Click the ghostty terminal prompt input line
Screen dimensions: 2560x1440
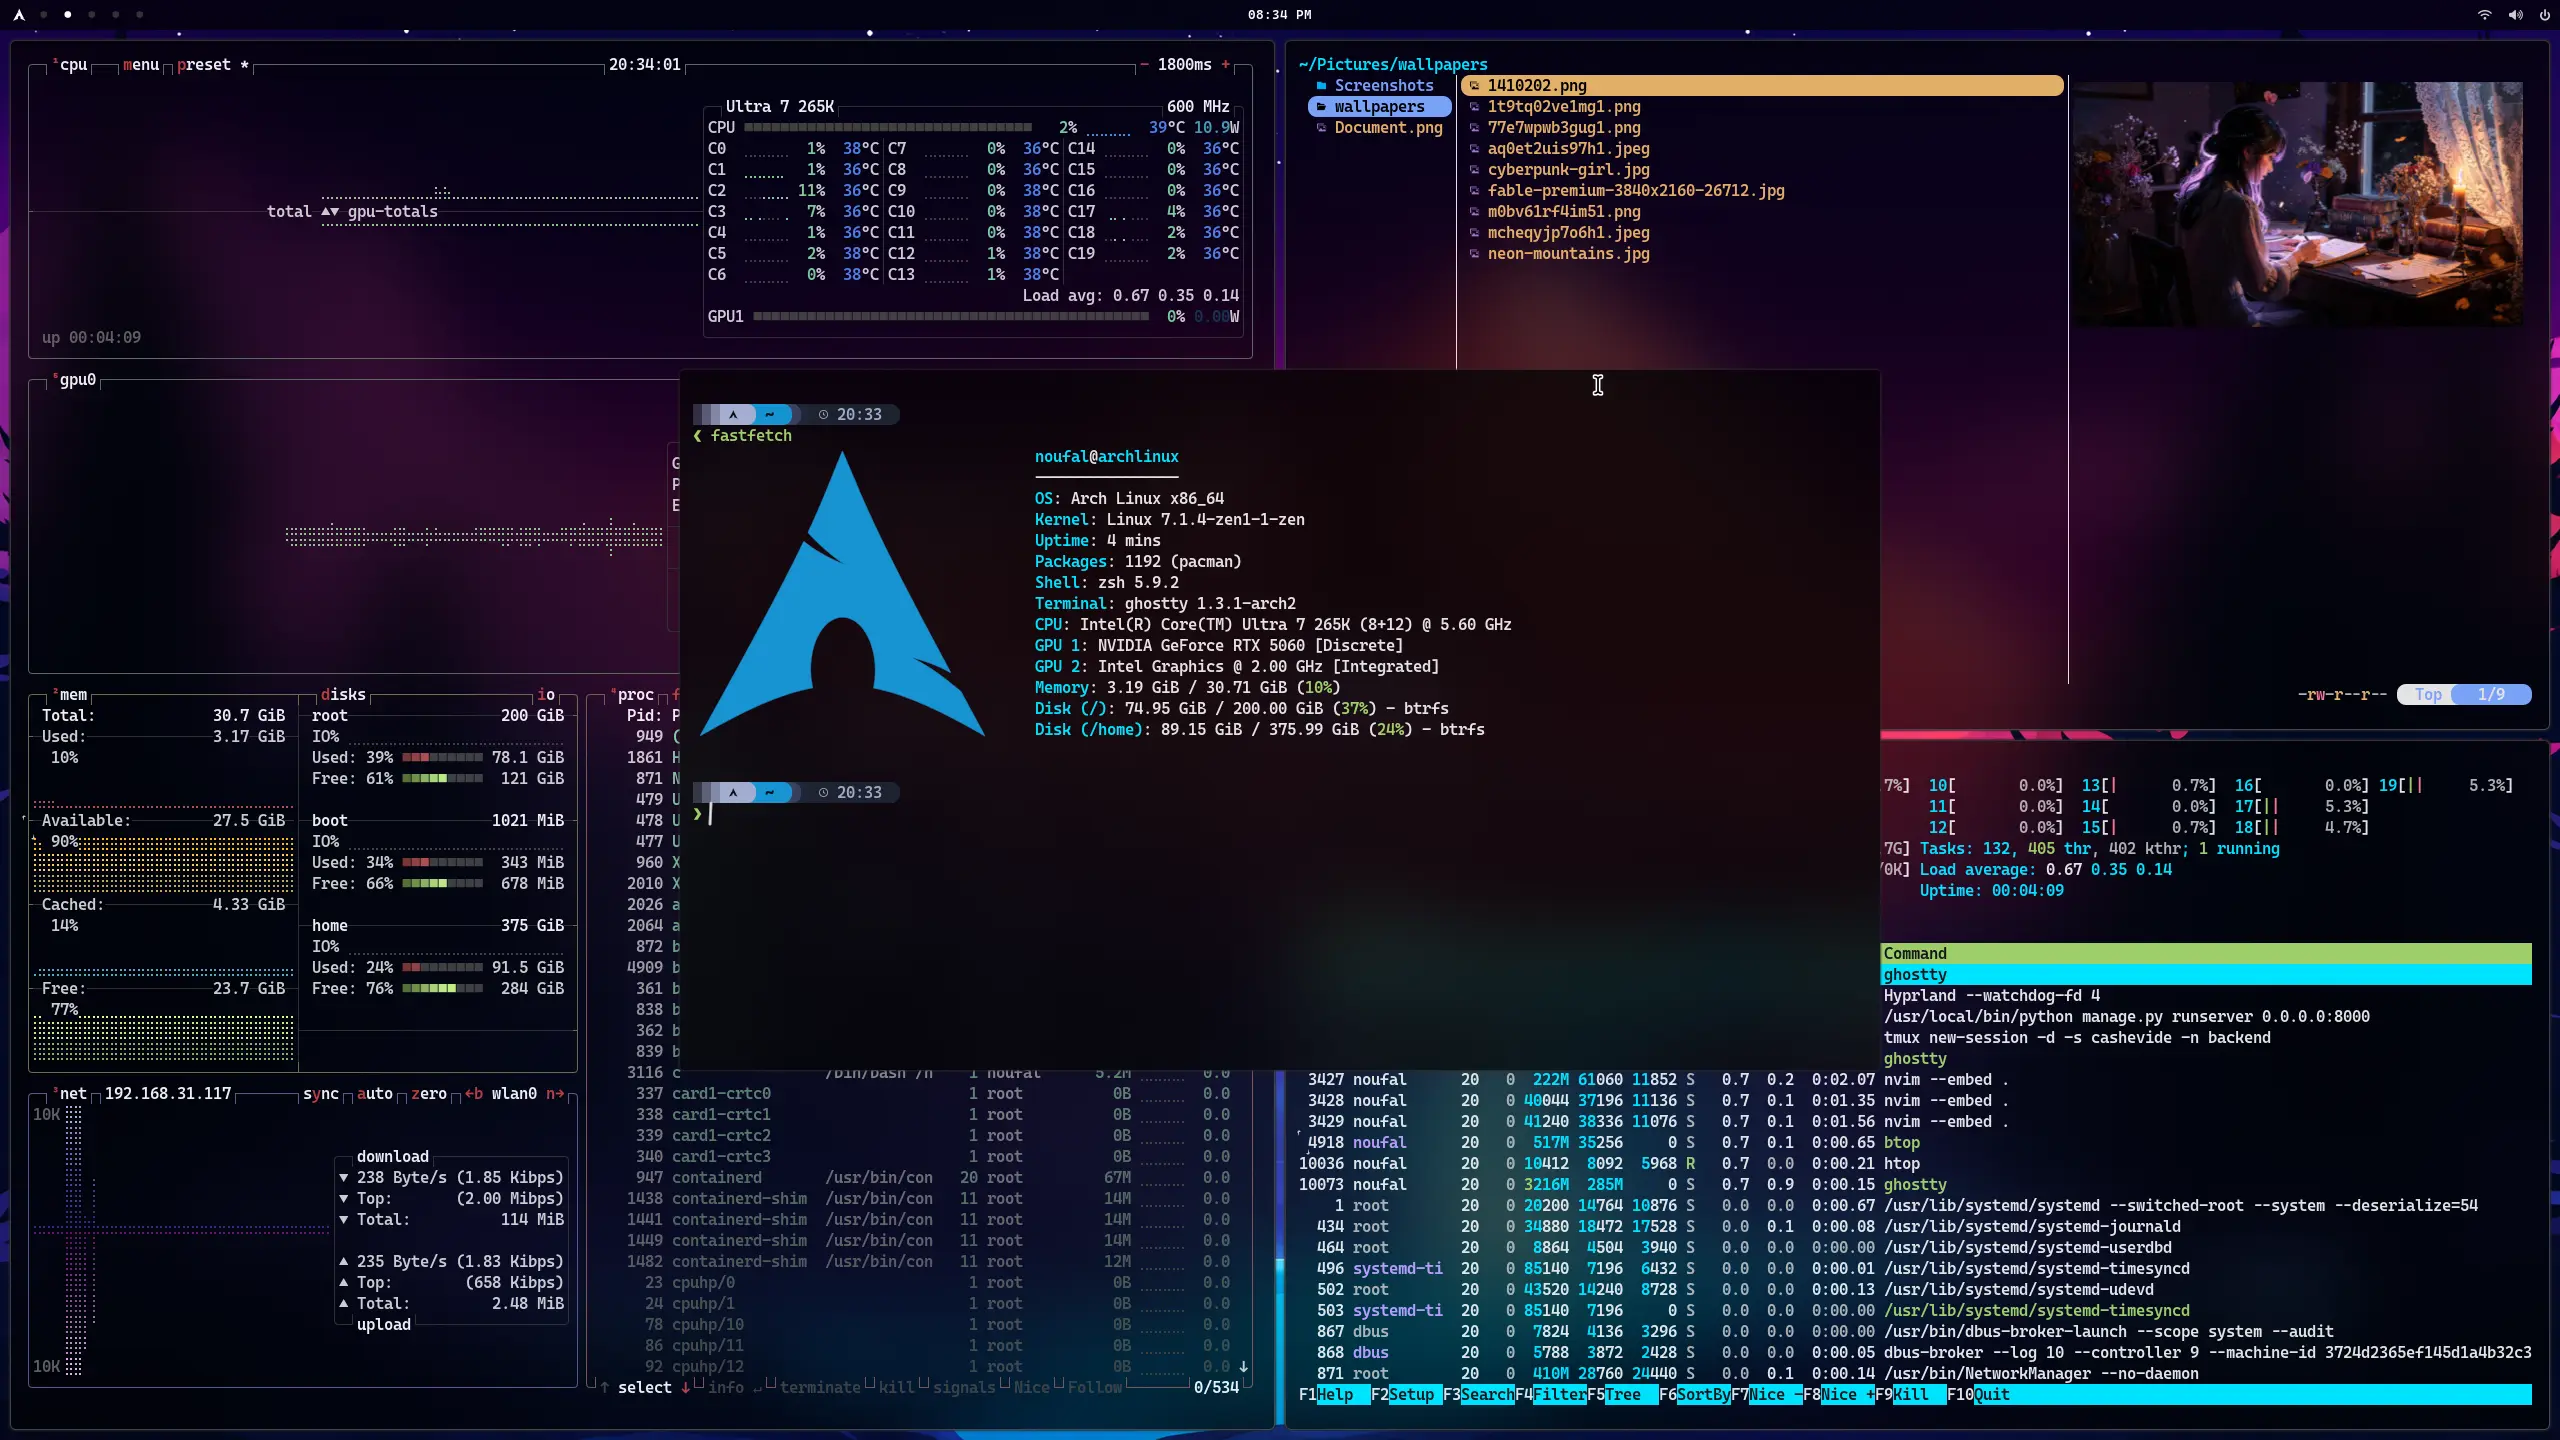click(1280, 814)
